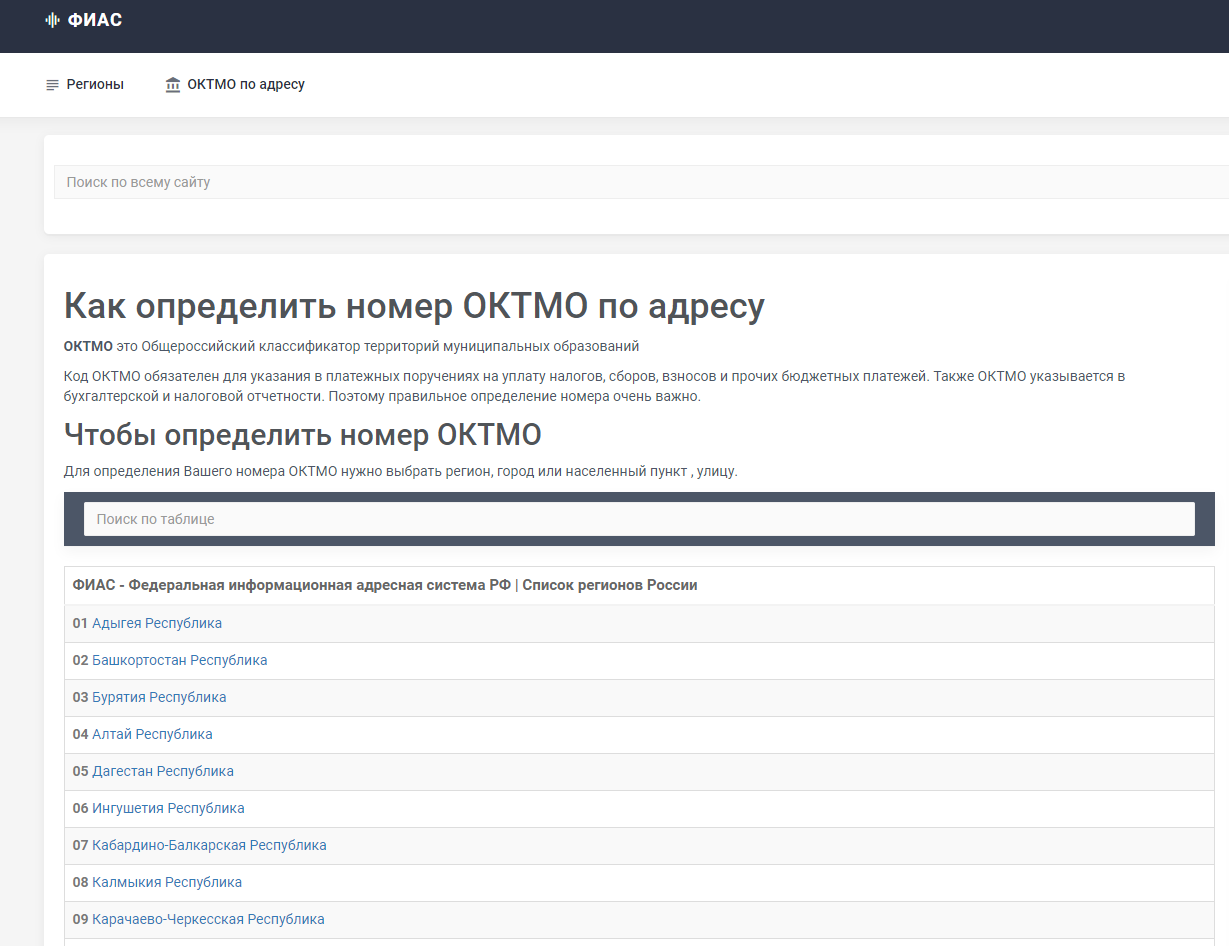Open the Башкортостан Республика region link
This screenshot has width=1229, height=946.
[x=179, y=660]
